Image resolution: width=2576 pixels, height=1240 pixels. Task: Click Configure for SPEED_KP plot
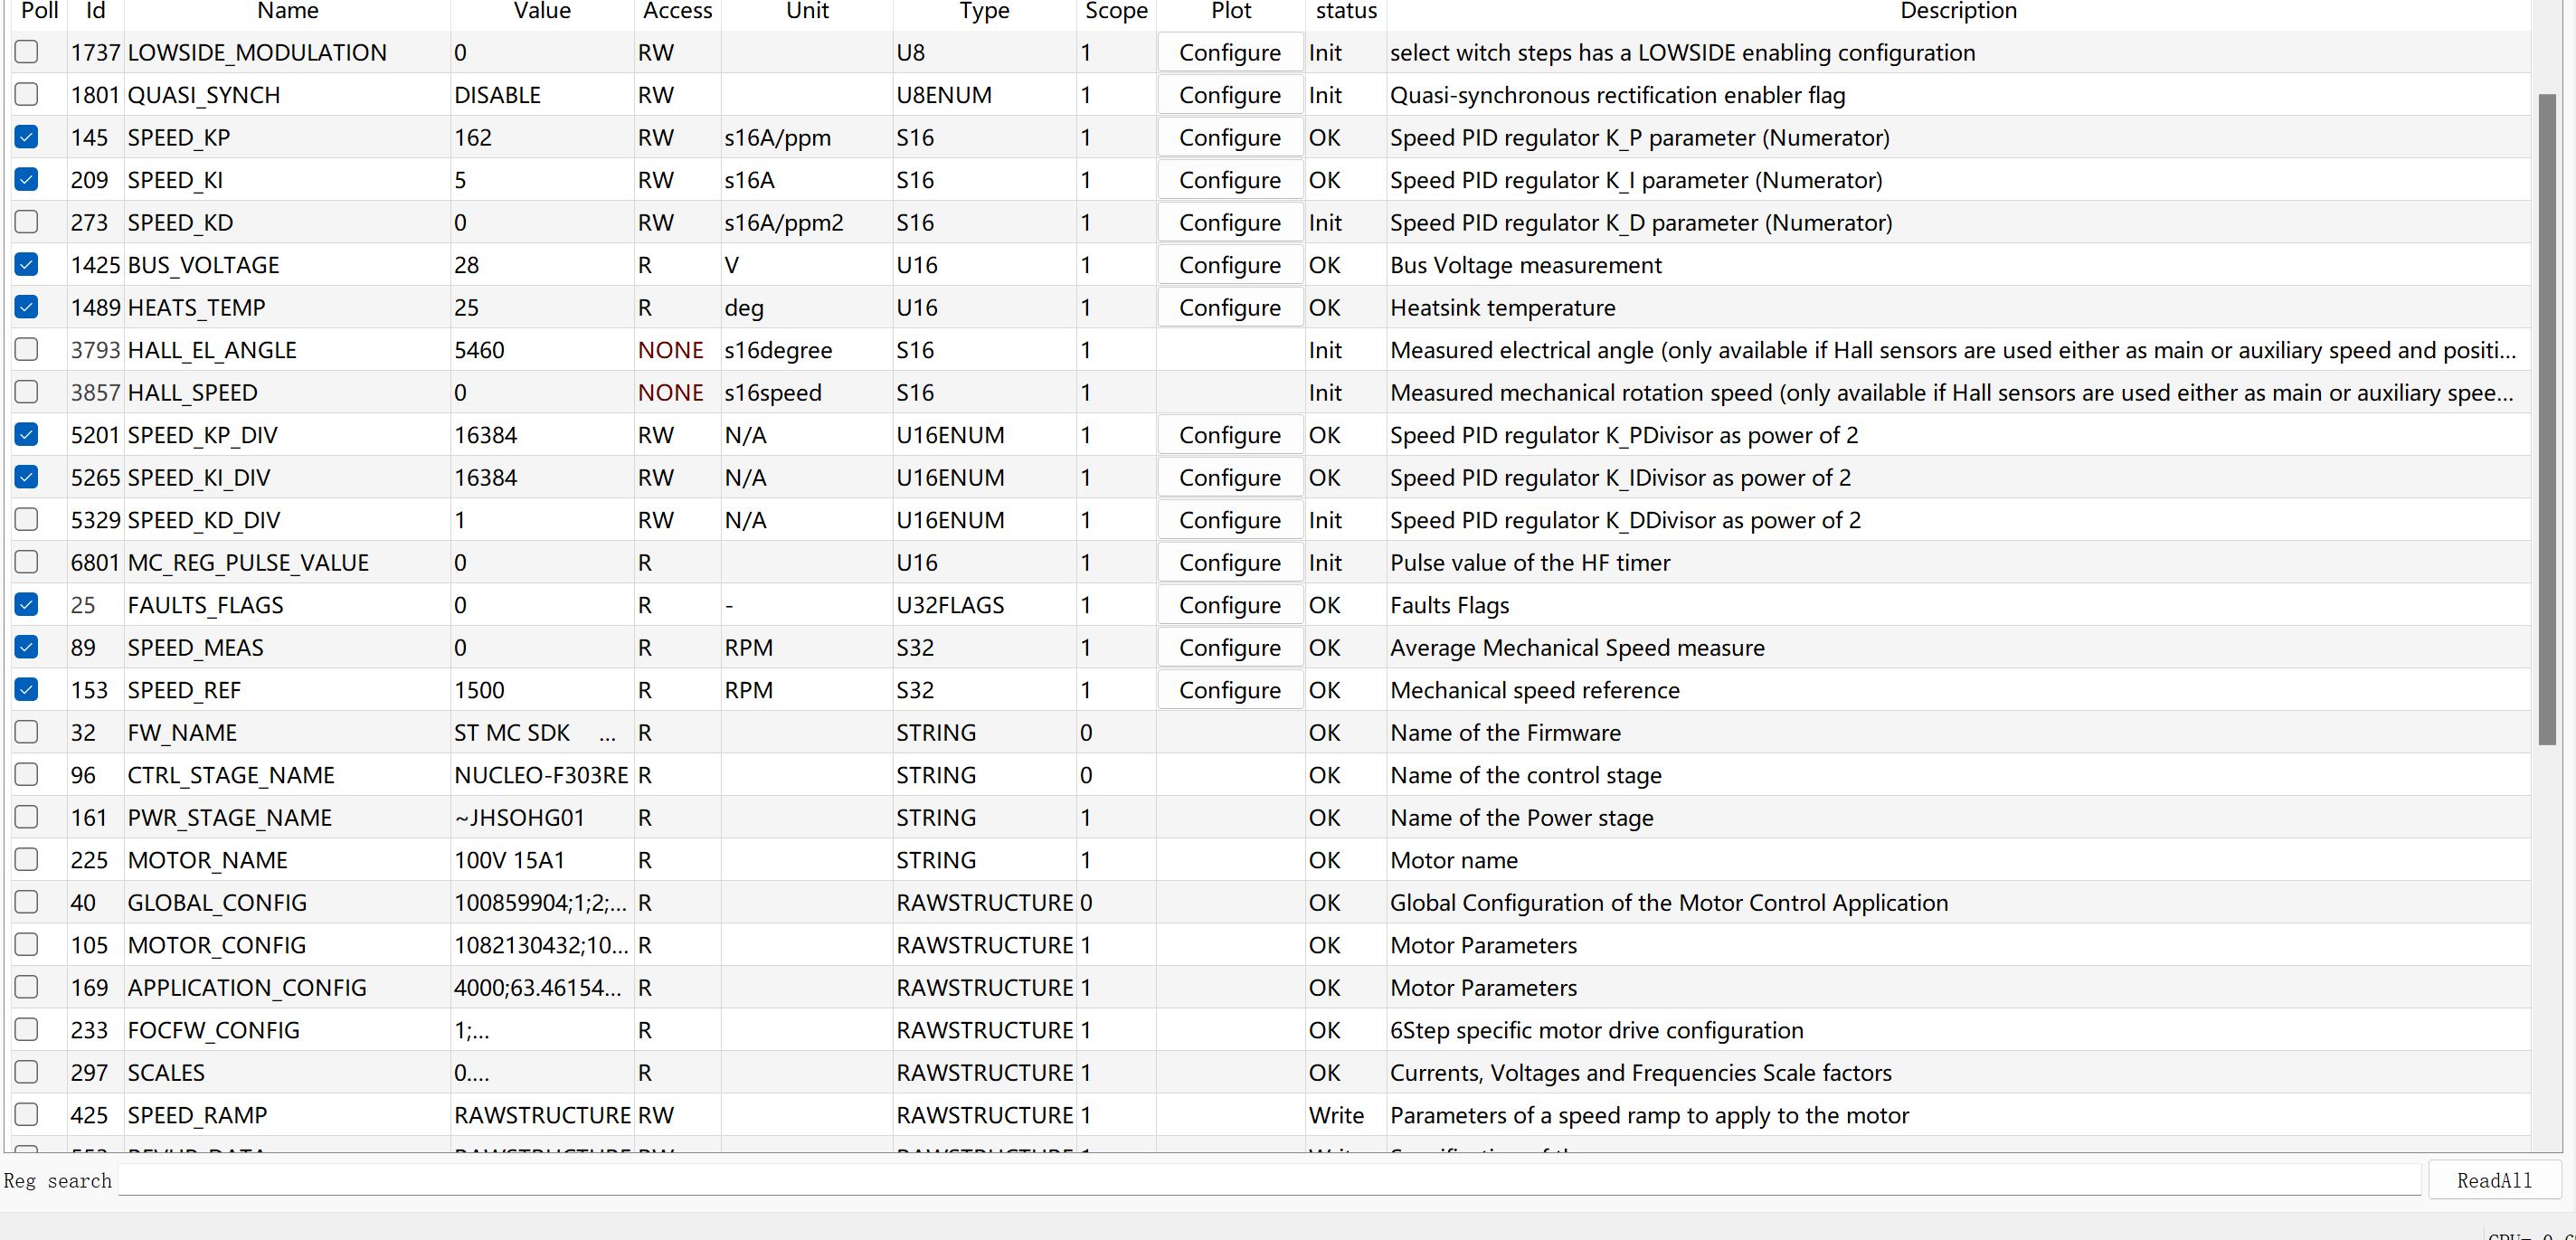1229,137
